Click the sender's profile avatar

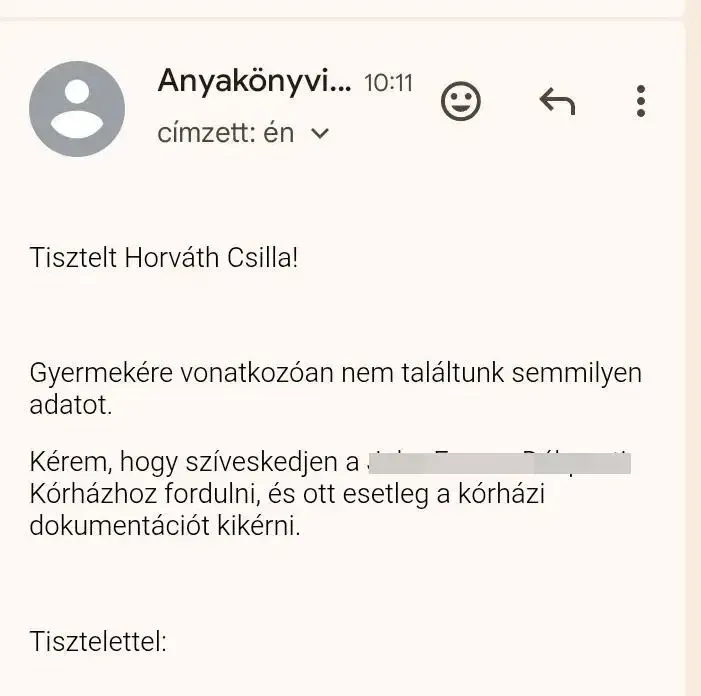(77, 109)
